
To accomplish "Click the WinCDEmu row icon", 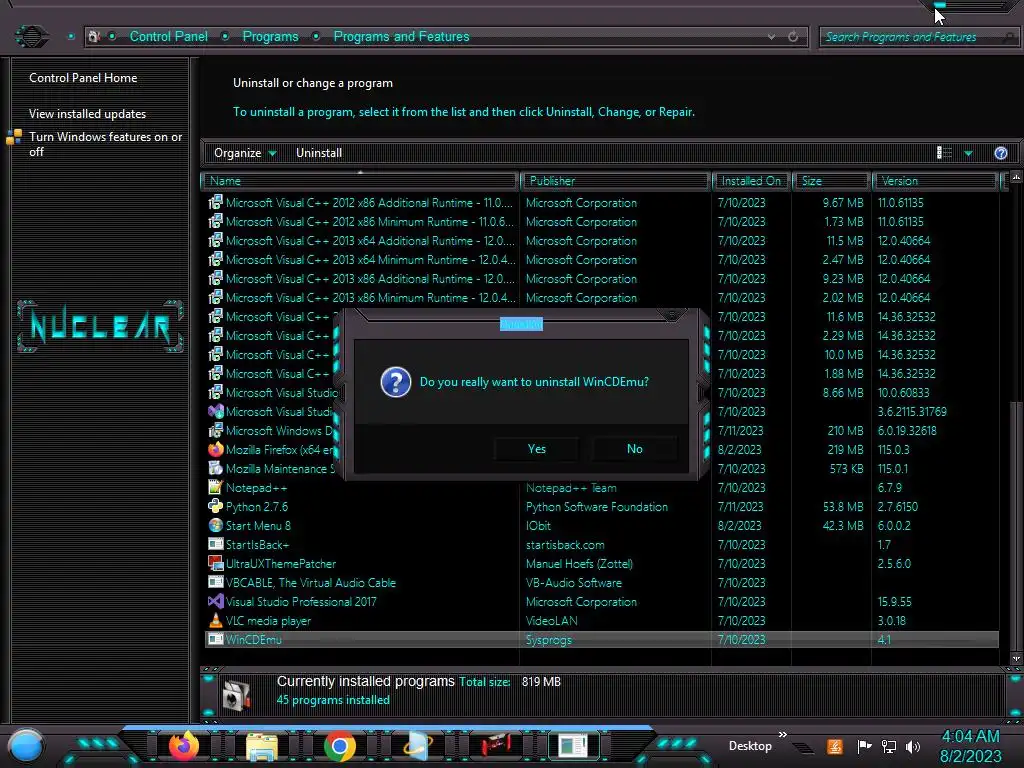I will pyautogui.click(x=216, y=639).
